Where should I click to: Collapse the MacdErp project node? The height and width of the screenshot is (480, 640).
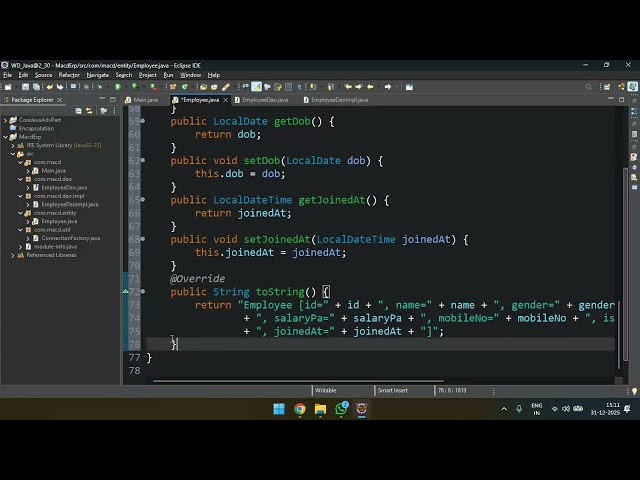[5, 137]
